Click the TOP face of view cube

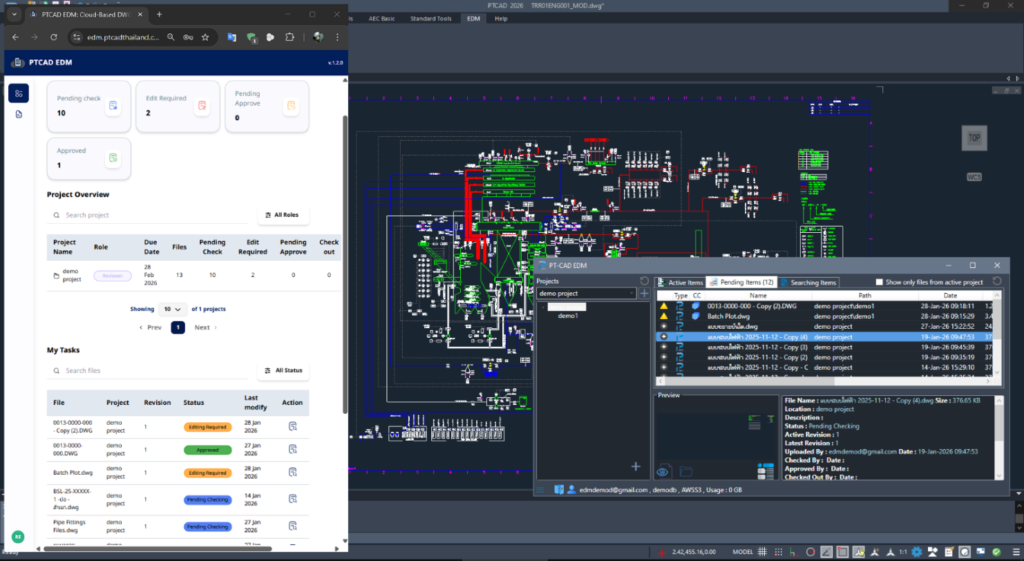click(x=972, y=138)
